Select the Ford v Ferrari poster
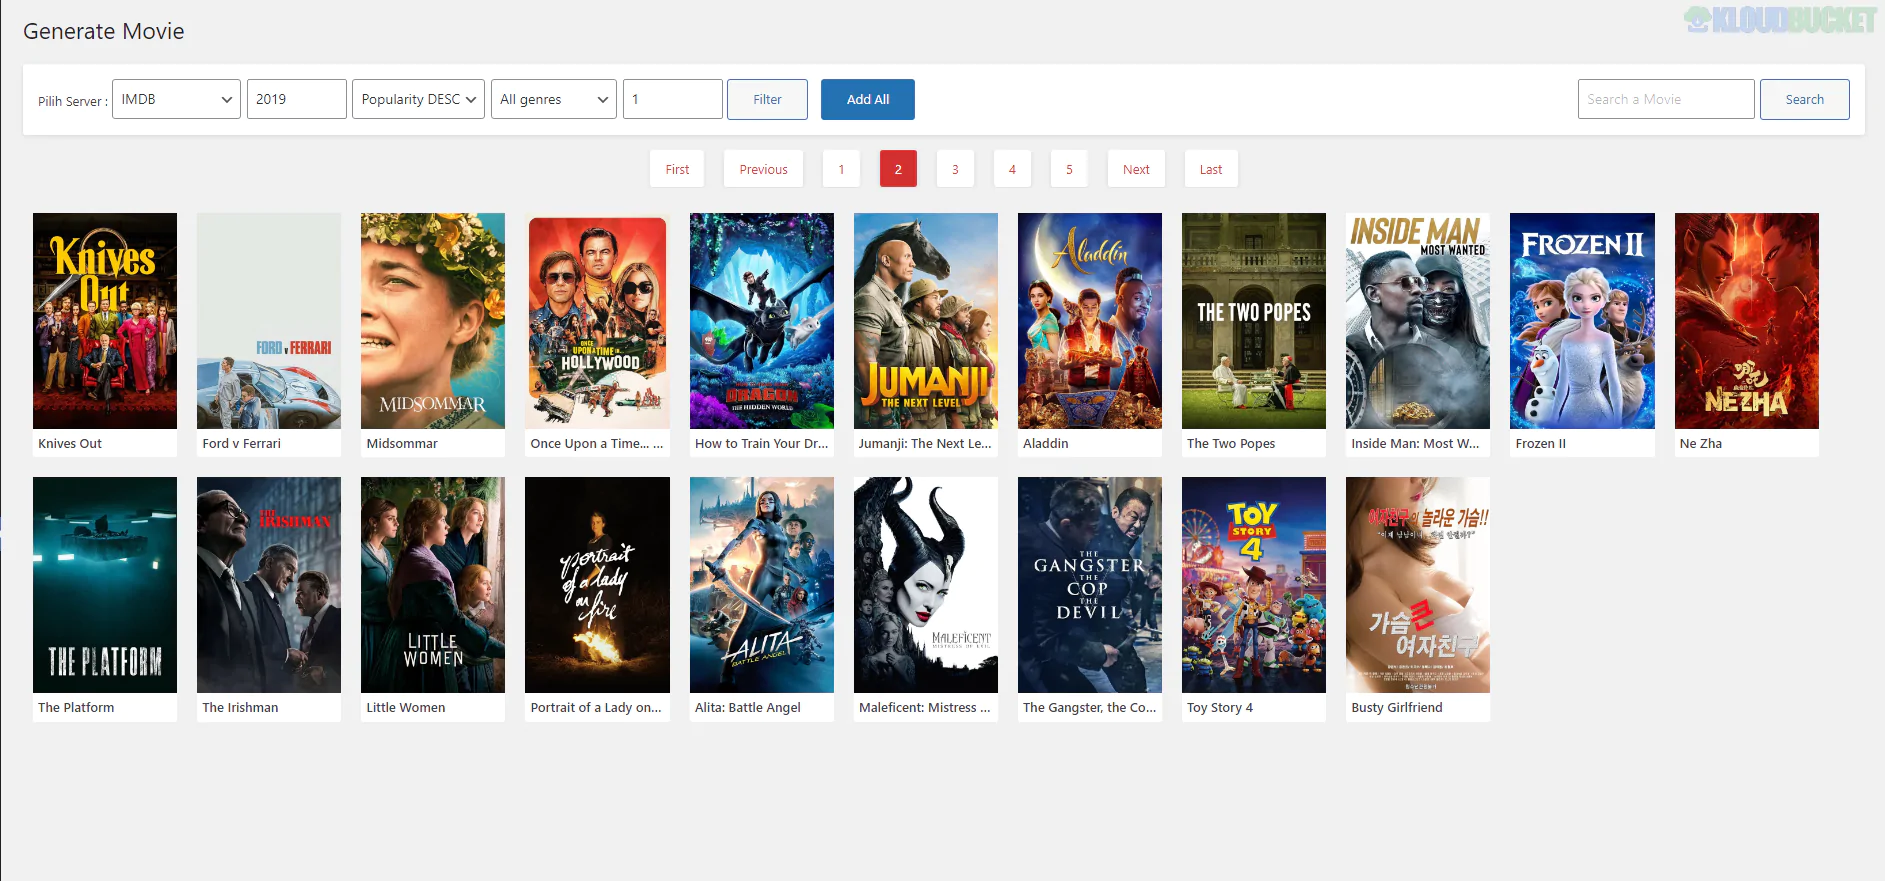Screen dimensions: 1885x881 [x=269, y=321]
